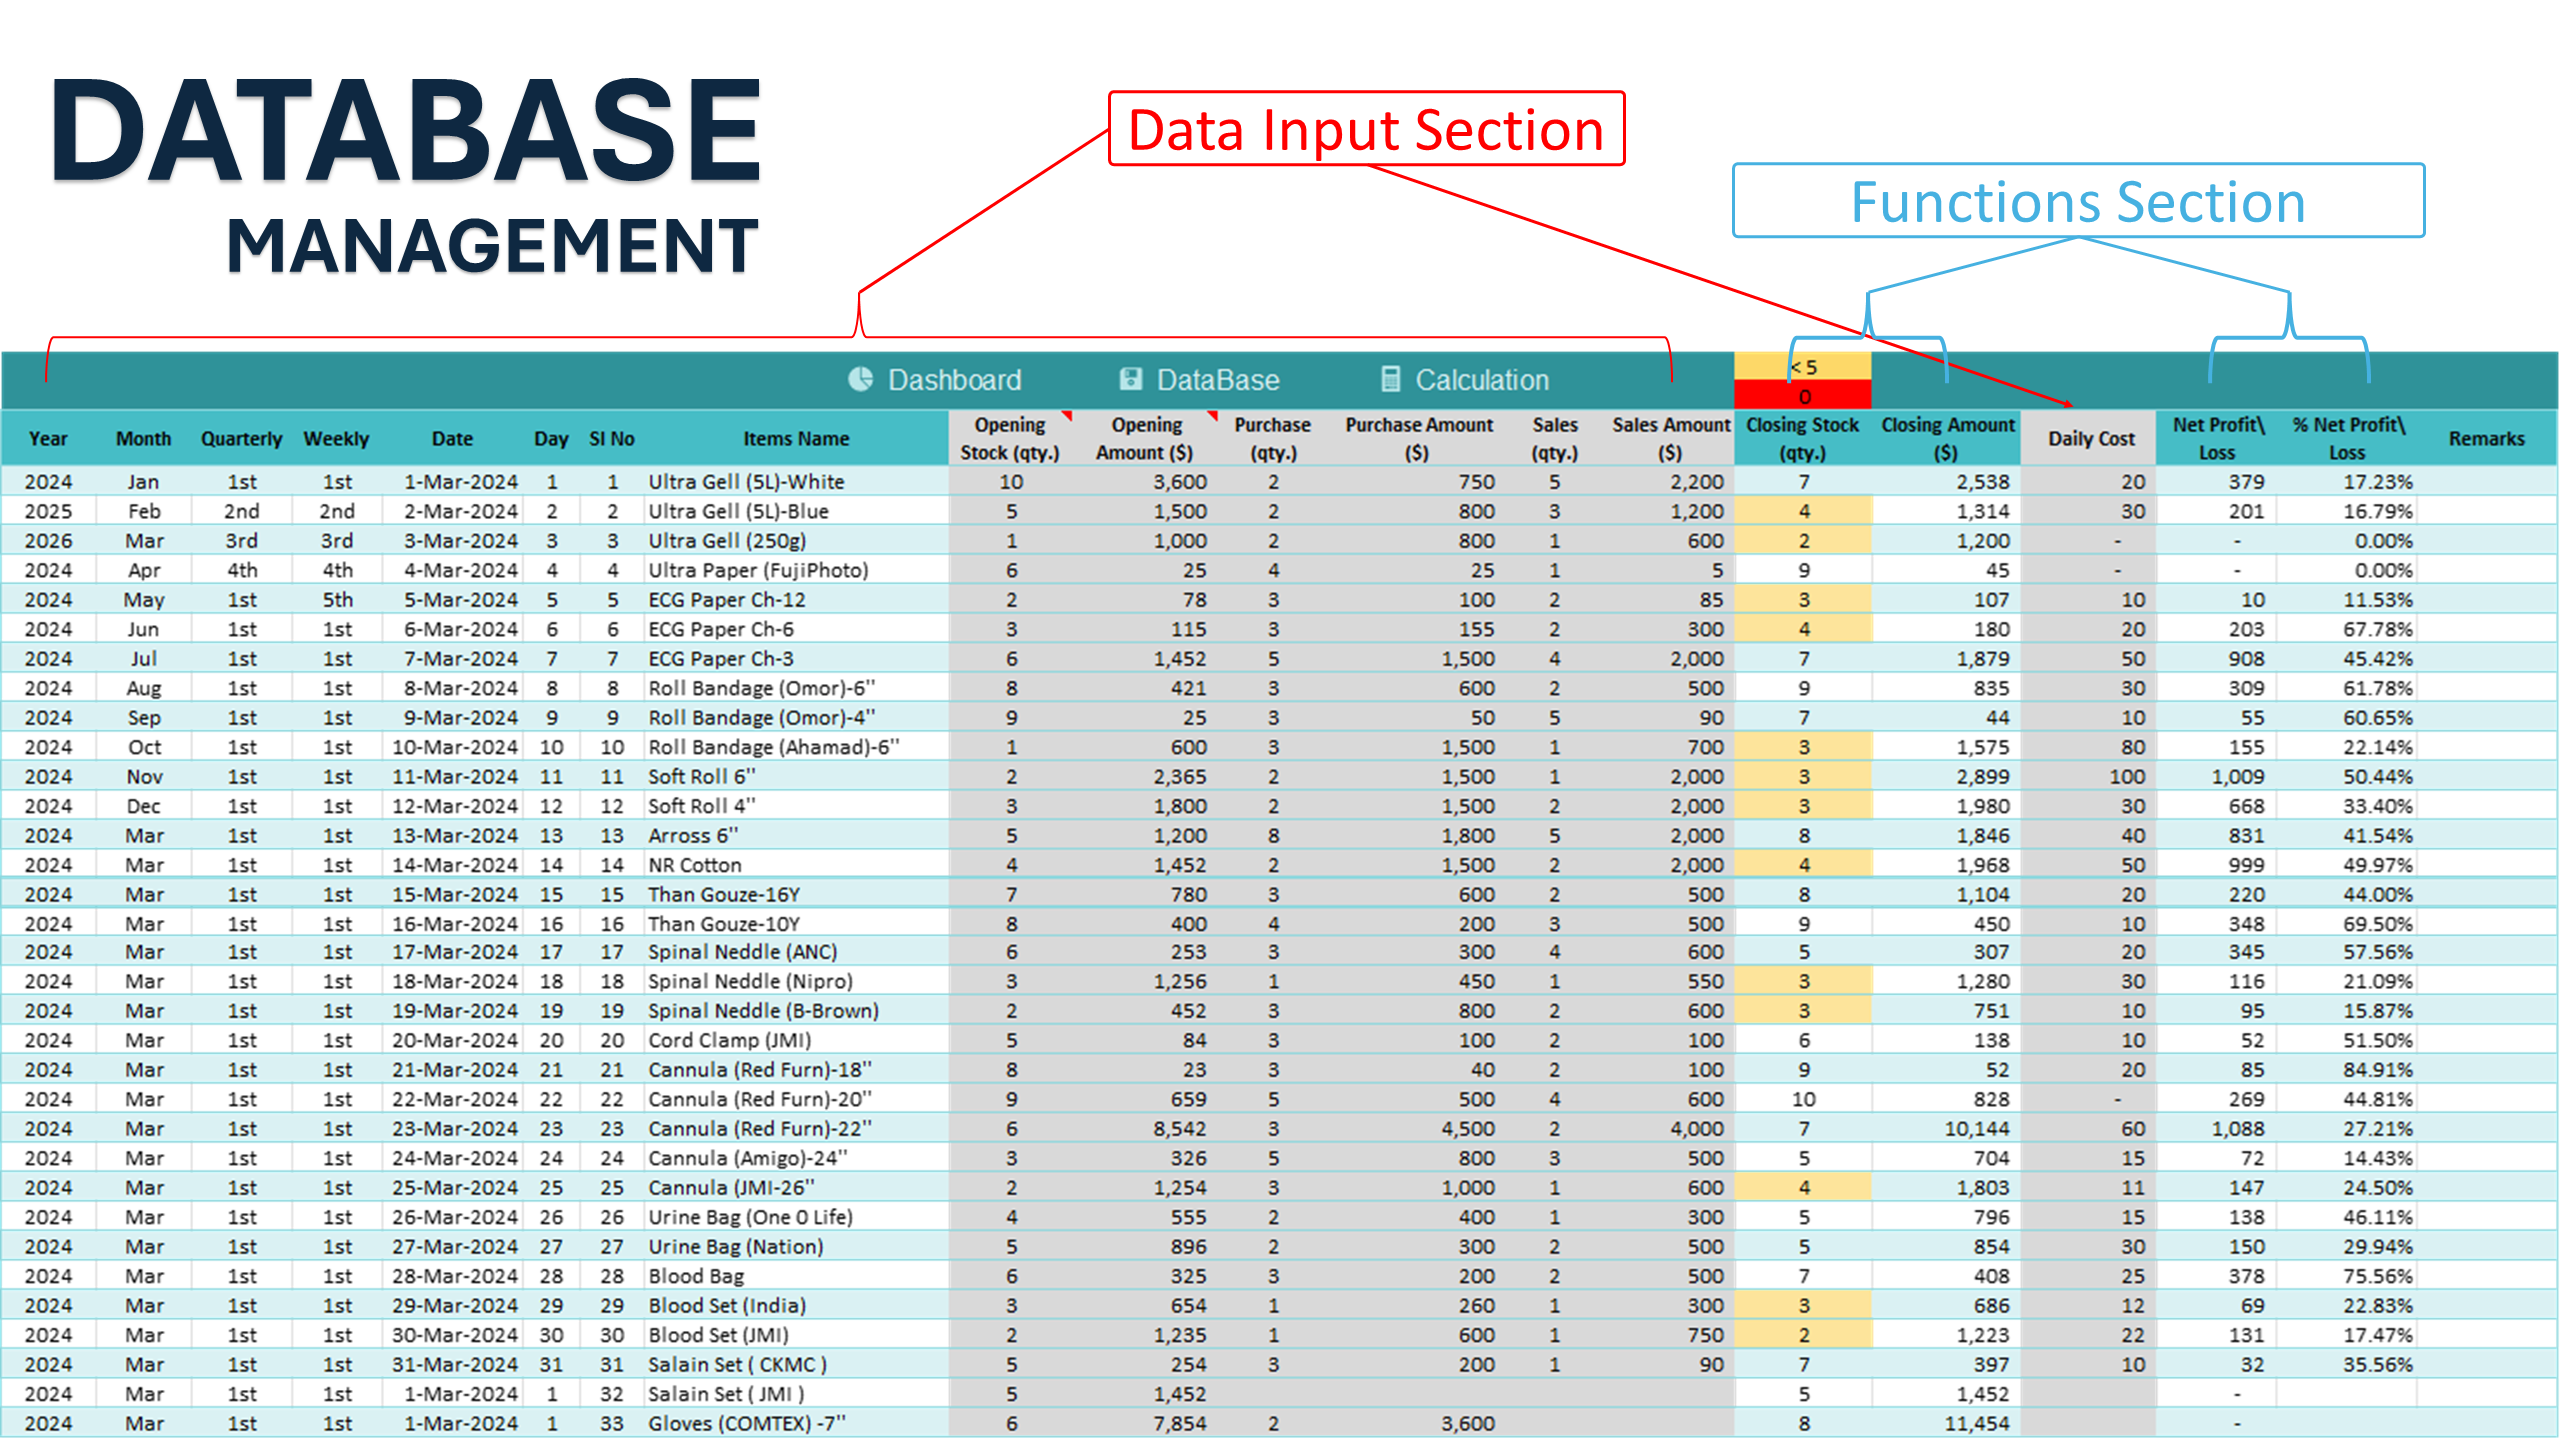Click the 'Spinal Neddle (B-Brown)' item cell
2560x1440 pixels.
(796, 1011)
